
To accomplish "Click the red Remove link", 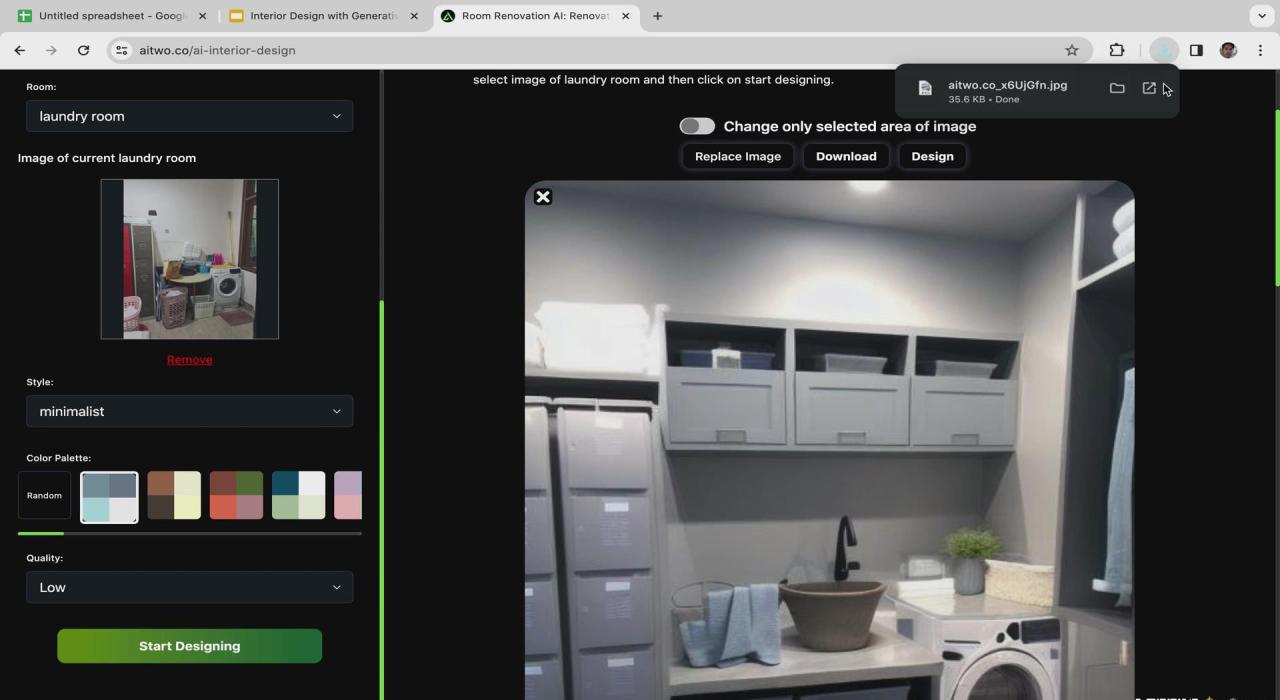I will (189, 360).
